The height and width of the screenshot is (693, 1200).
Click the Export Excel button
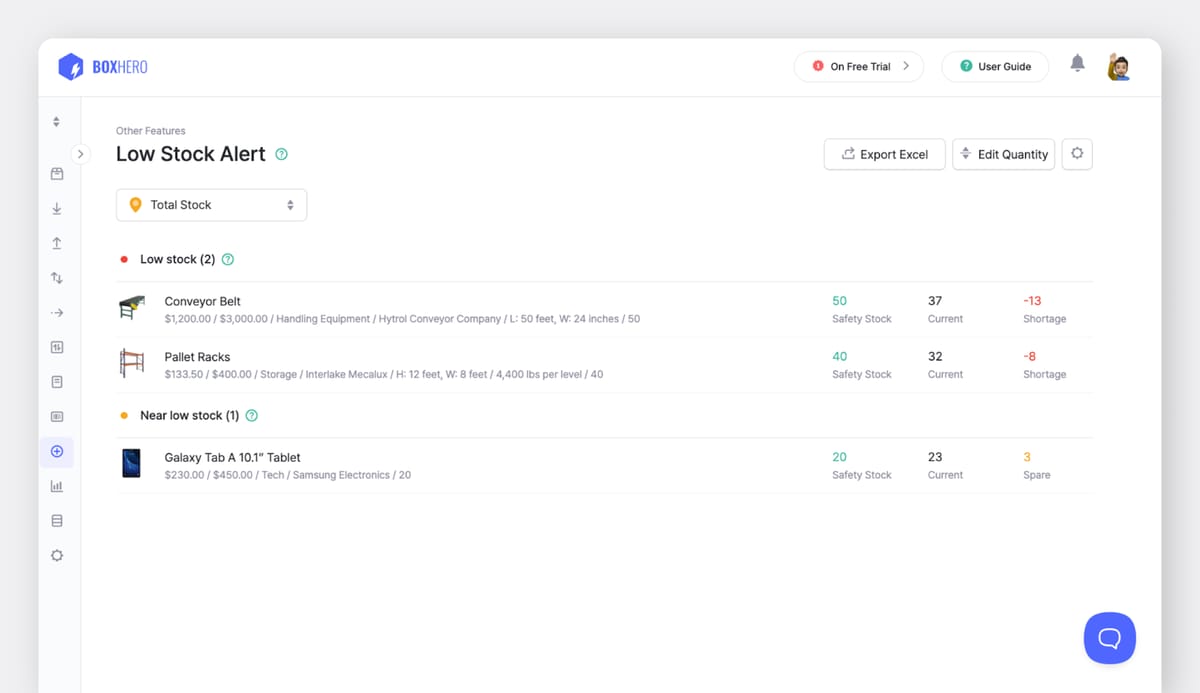[885, 154]
